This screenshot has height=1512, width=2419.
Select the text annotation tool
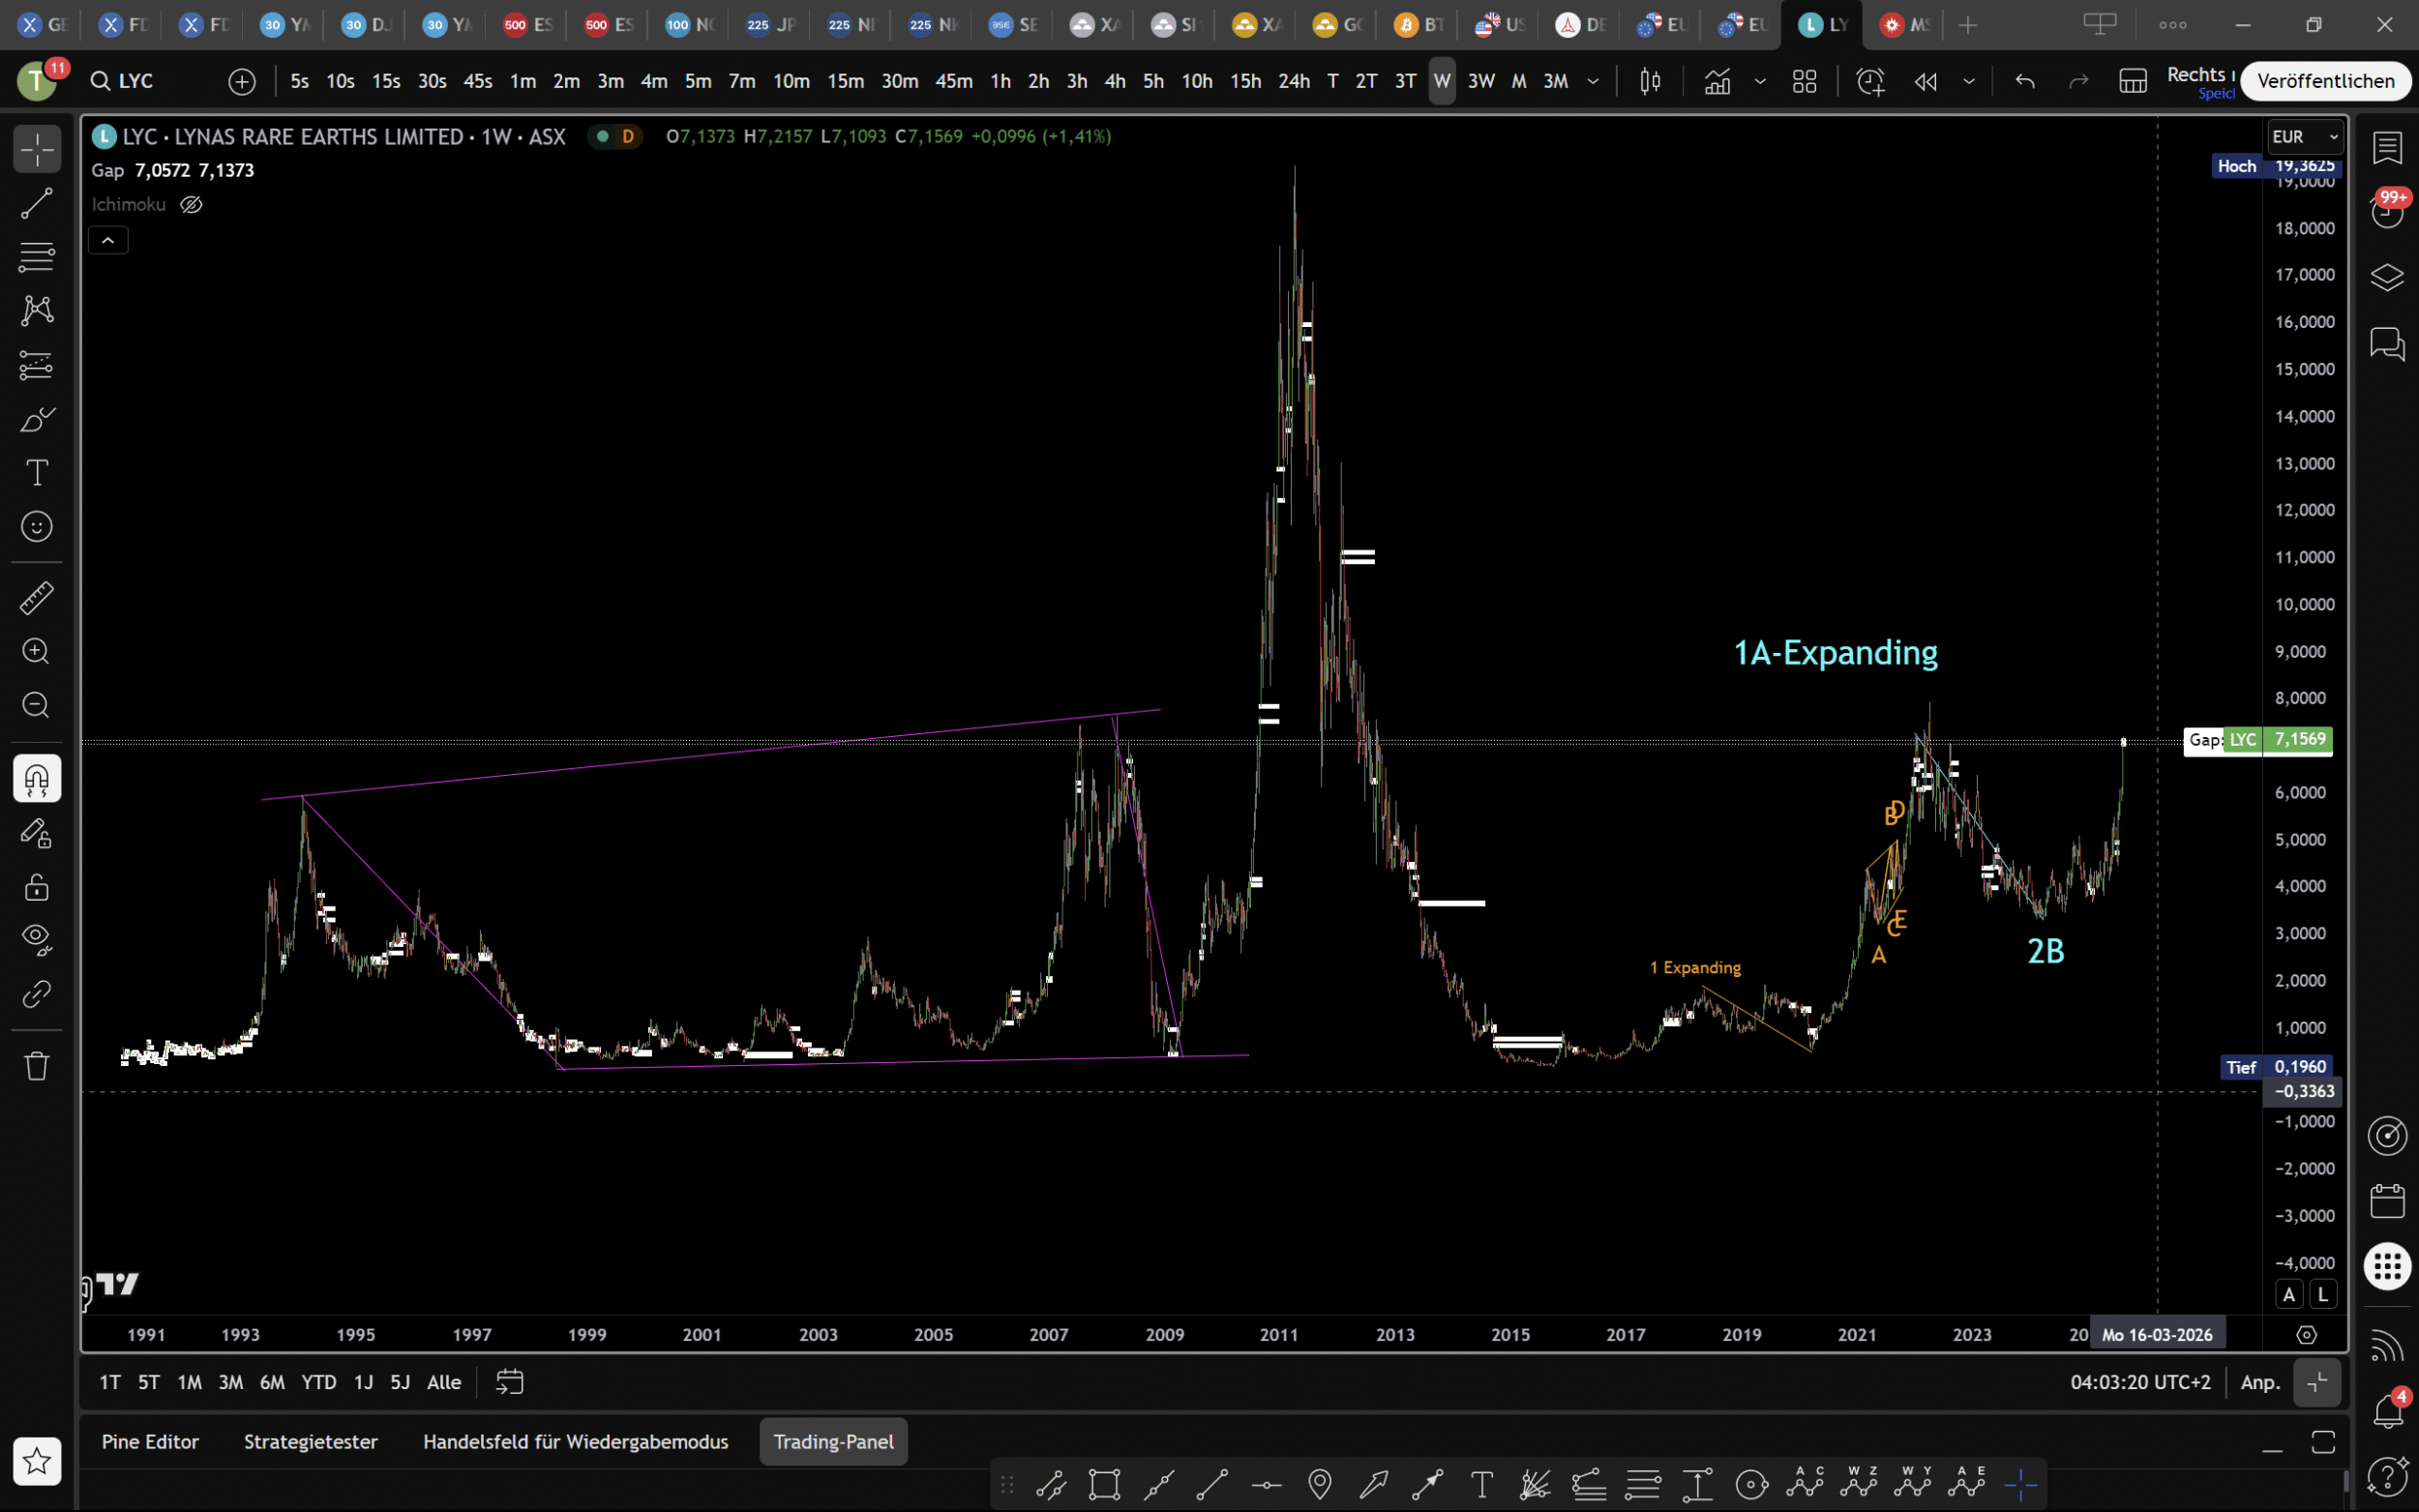37,472
